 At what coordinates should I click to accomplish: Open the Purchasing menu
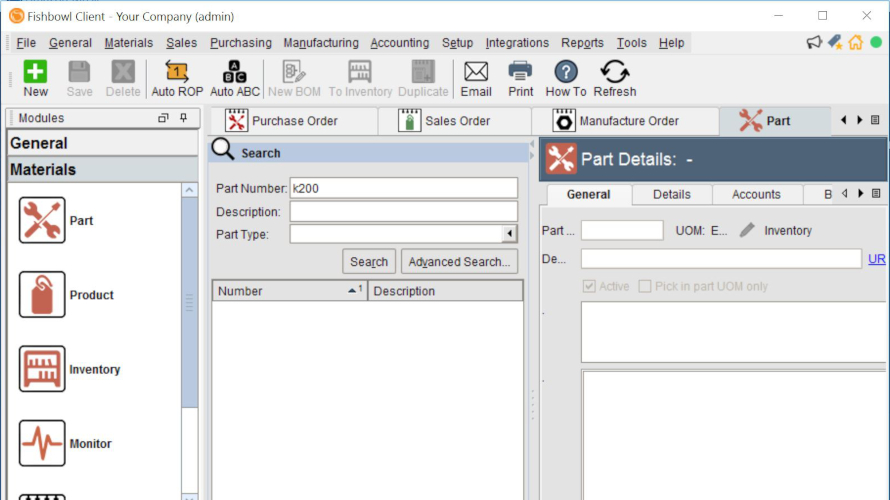point(241,43)
